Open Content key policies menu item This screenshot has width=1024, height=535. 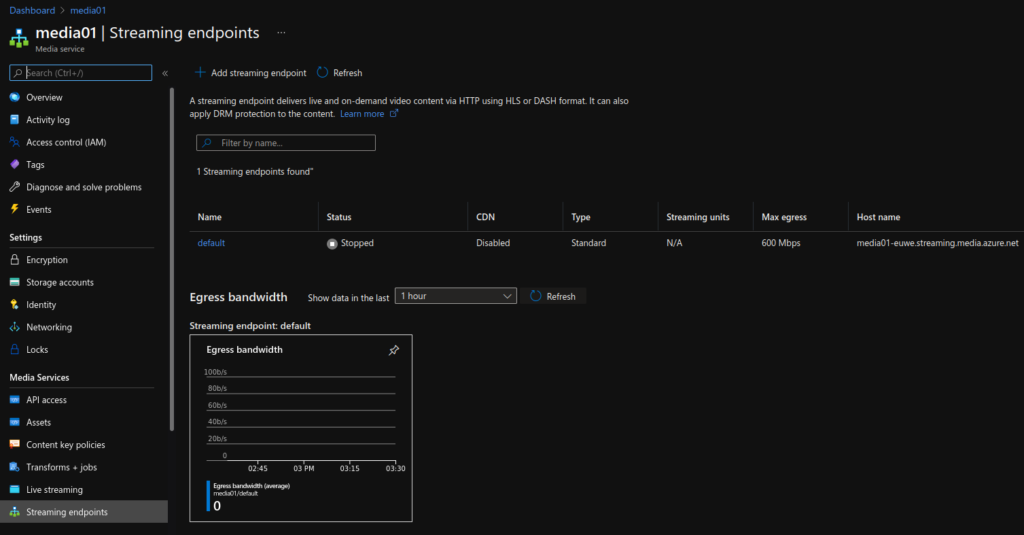tap(65, 444)
